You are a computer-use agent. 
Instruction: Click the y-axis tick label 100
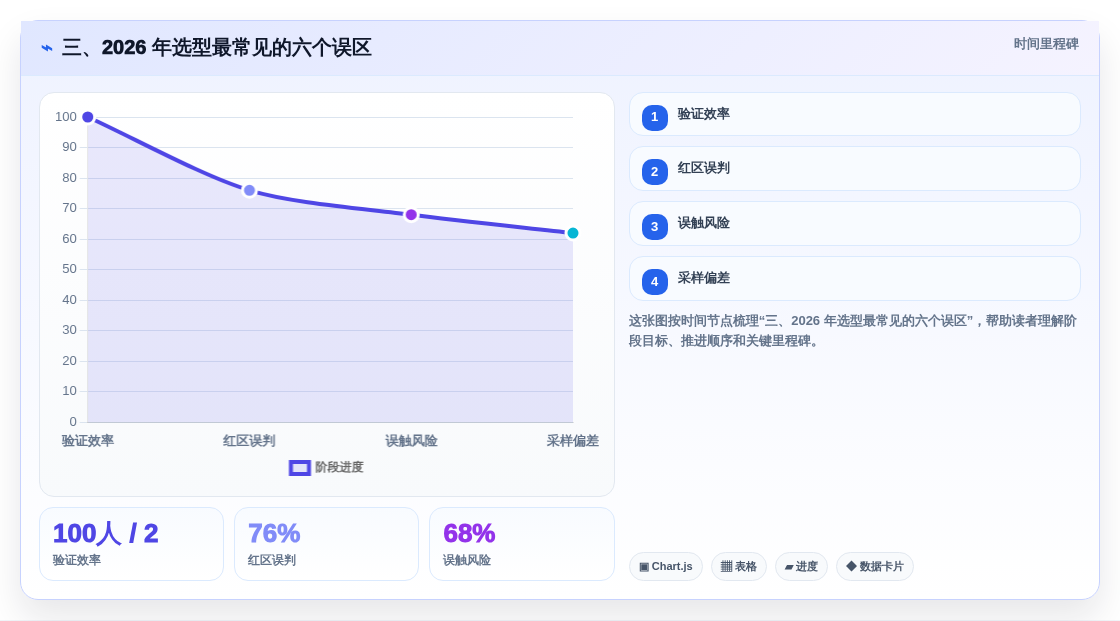66,117
